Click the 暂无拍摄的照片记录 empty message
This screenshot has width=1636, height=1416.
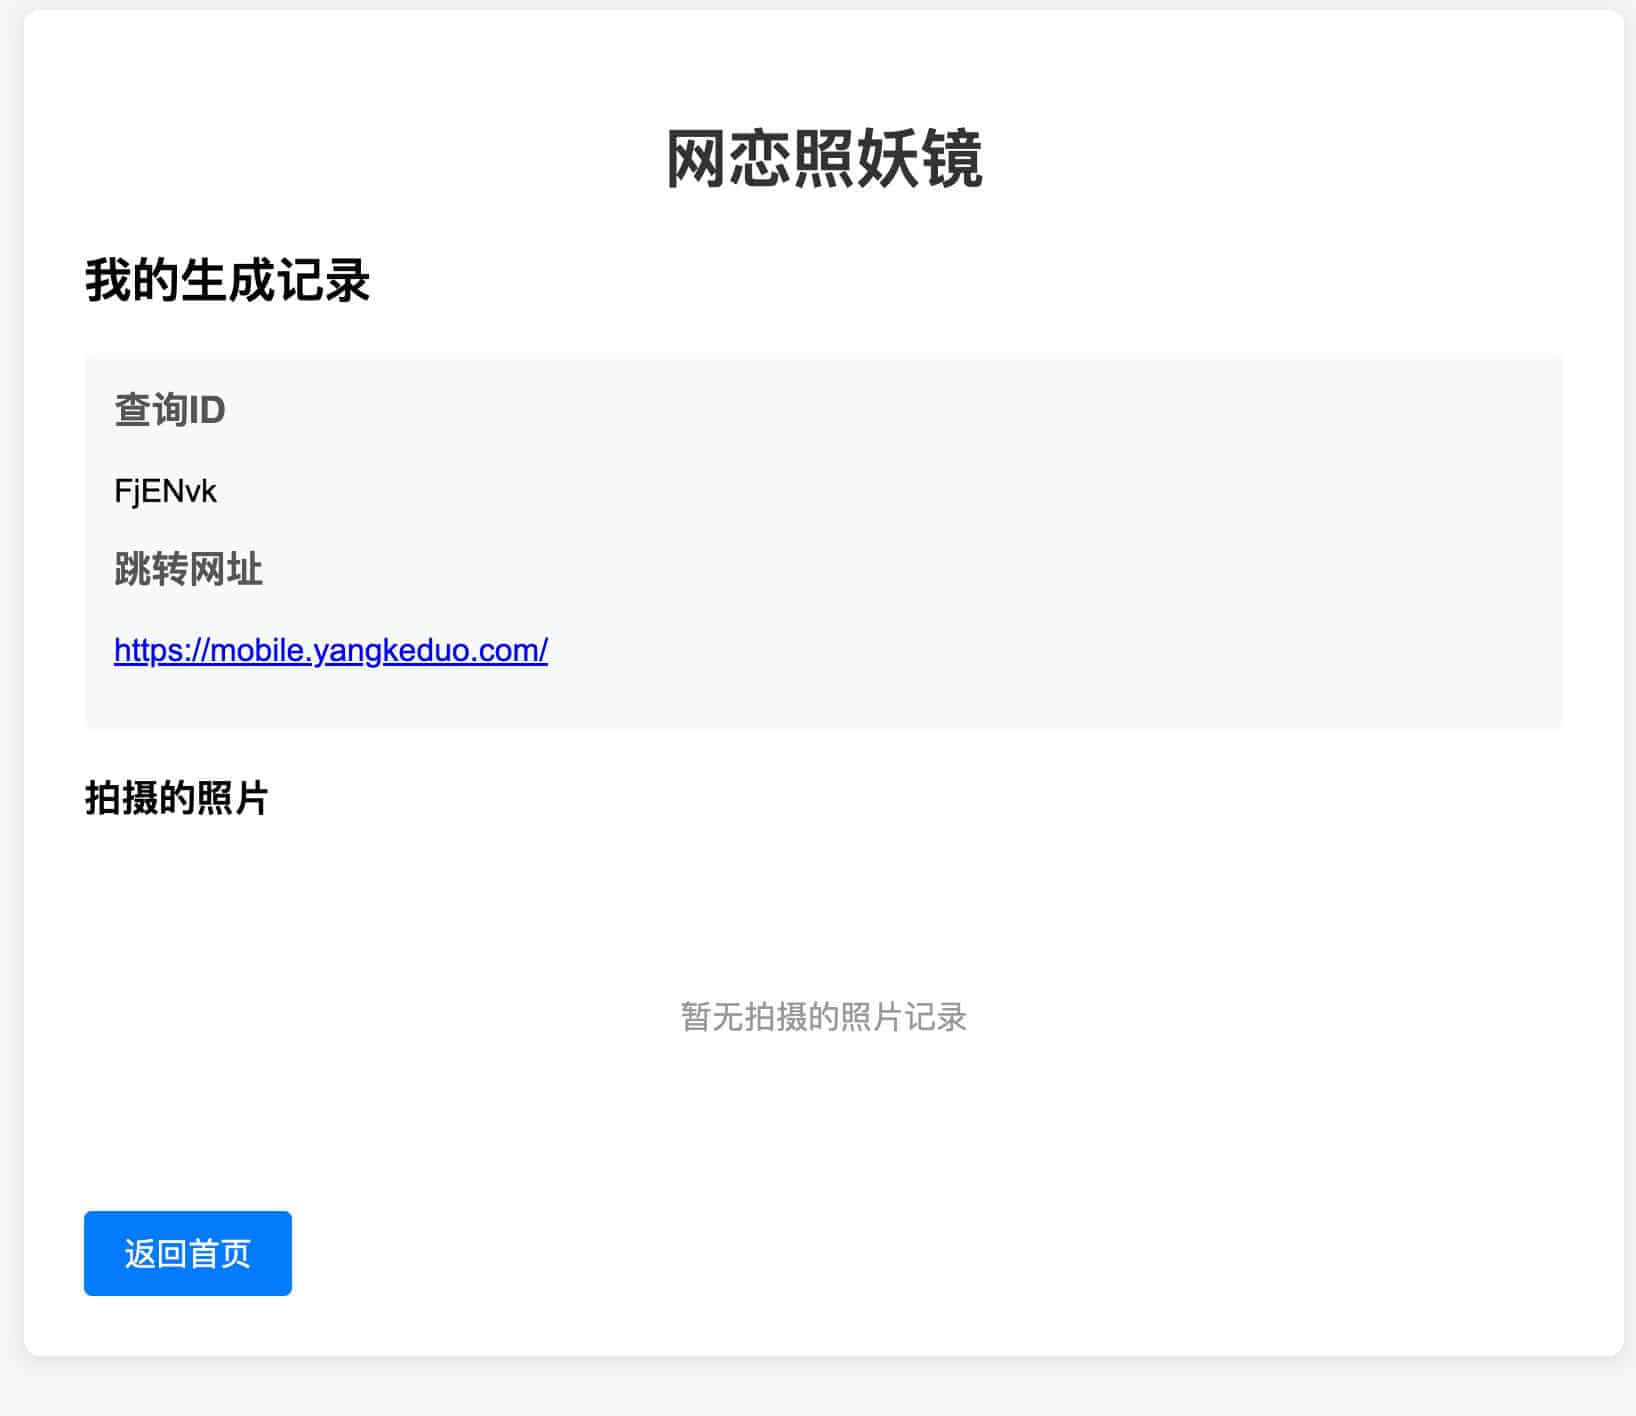[x=824, y=1017]
